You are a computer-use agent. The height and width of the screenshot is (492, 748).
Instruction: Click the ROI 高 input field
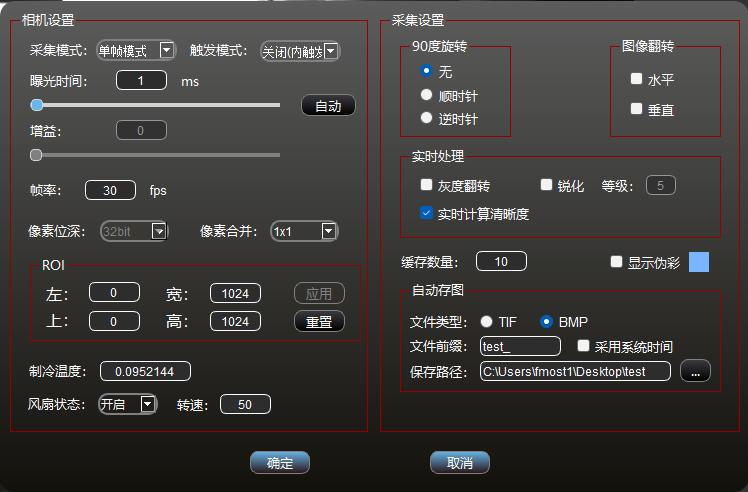coord(235,321)
